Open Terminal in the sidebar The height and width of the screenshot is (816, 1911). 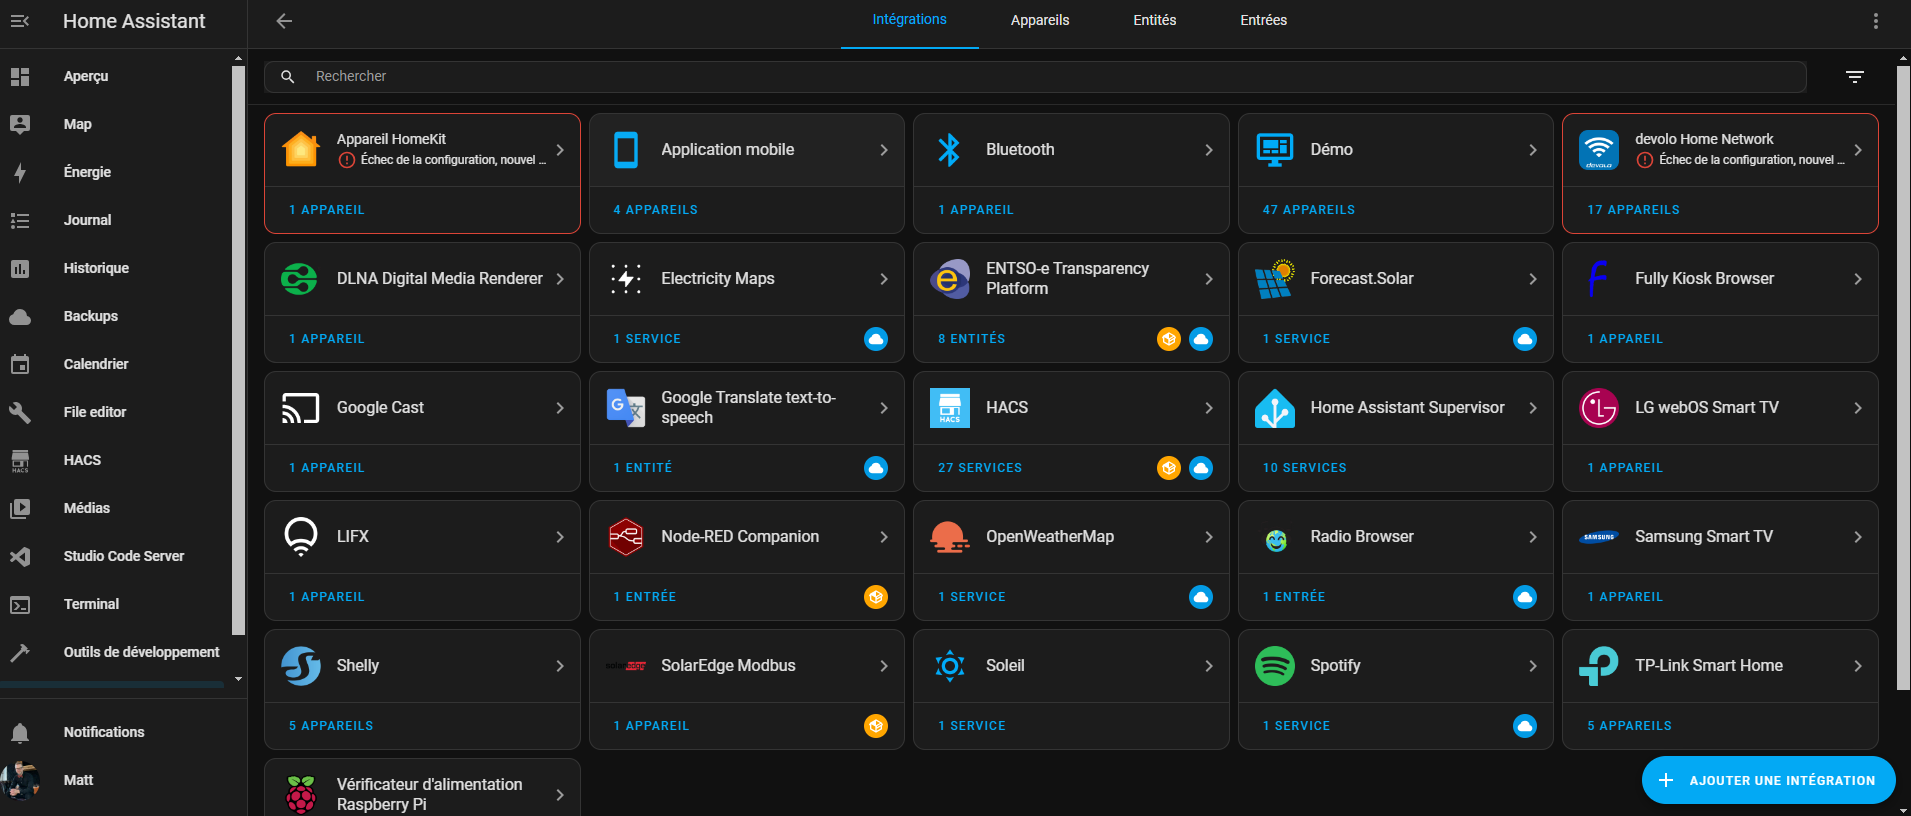pyautogui.click(x=116, y=604)
